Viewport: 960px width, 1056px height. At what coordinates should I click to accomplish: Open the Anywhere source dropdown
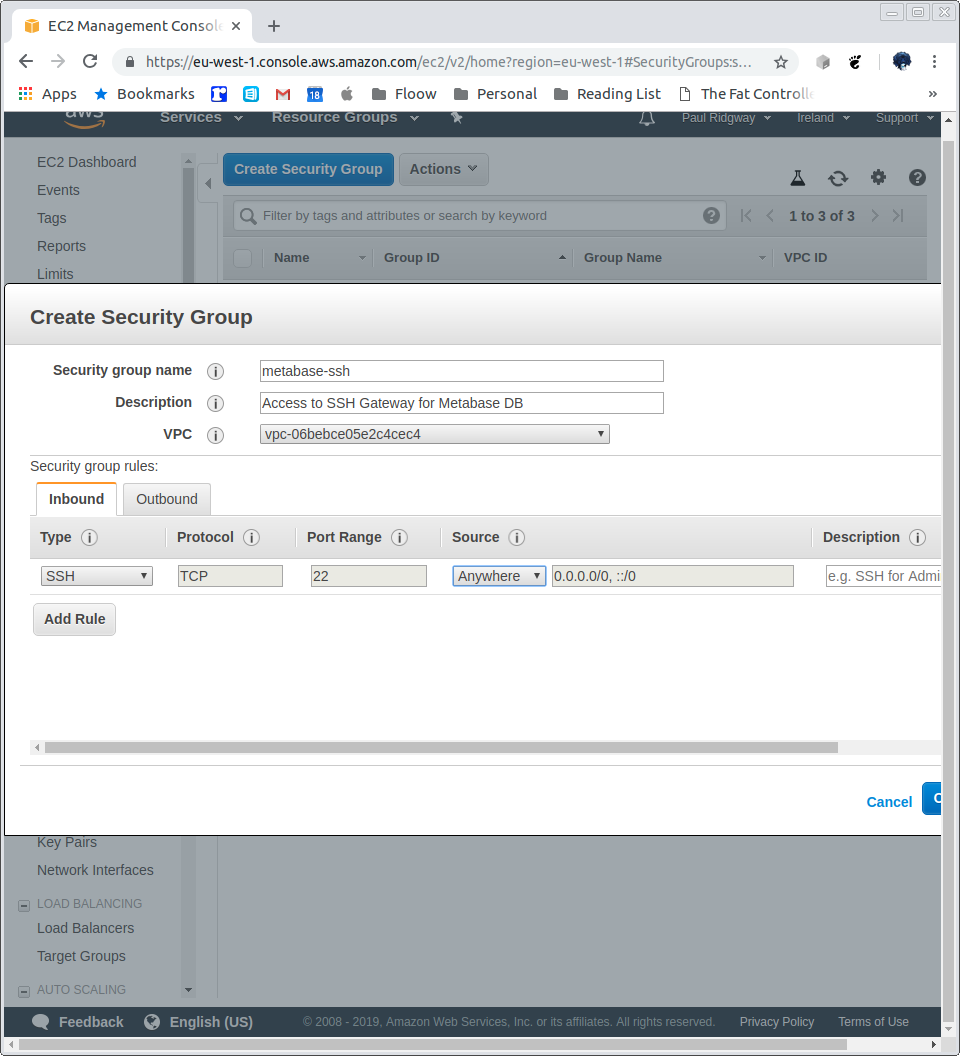coord(499,576)
